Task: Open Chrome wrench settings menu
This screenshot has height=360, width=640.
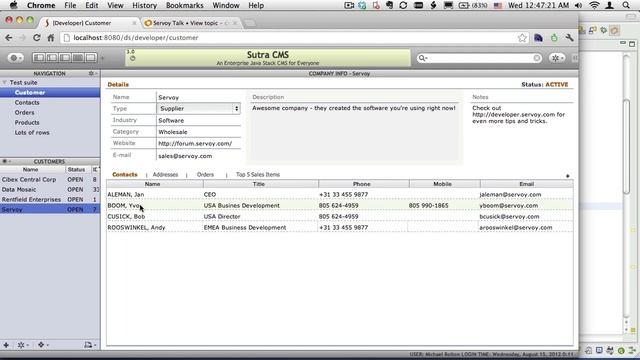Action: click(x=569, y=38)
